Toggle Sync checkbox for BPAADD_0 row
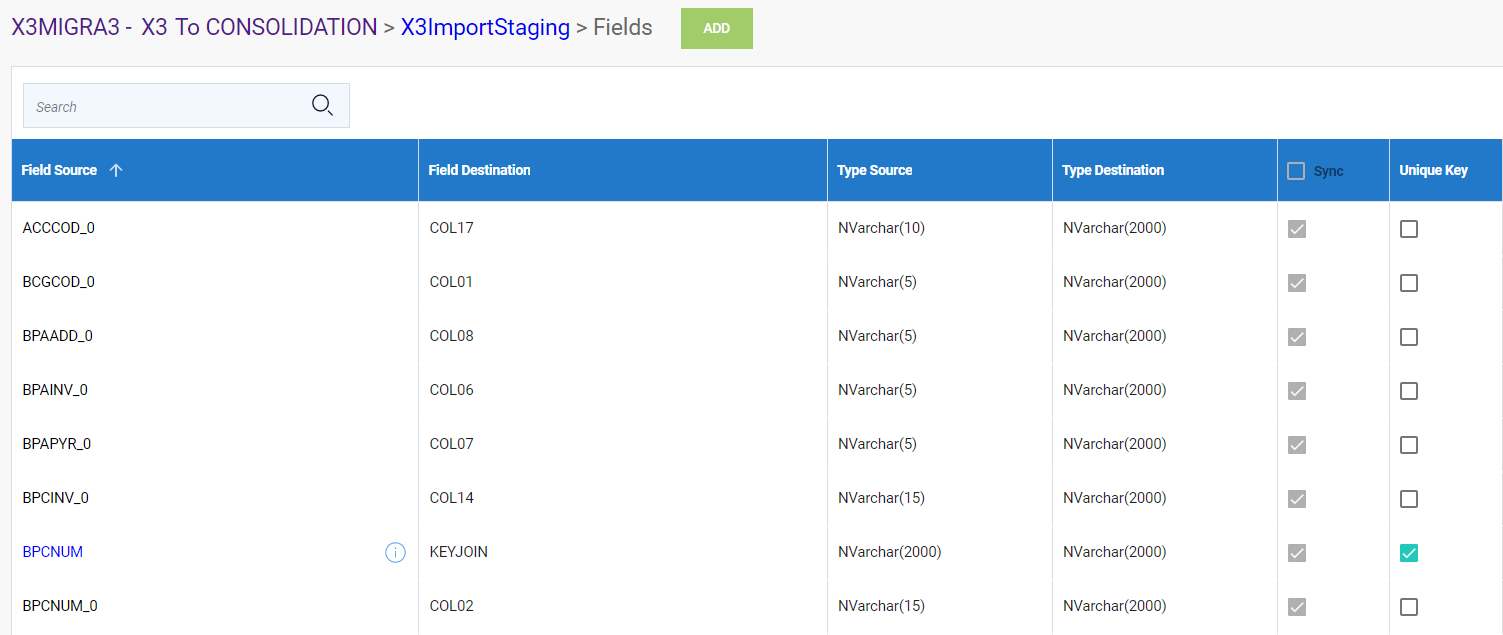Screen dimensions: 1503x635 click(x=1297, y=337)
